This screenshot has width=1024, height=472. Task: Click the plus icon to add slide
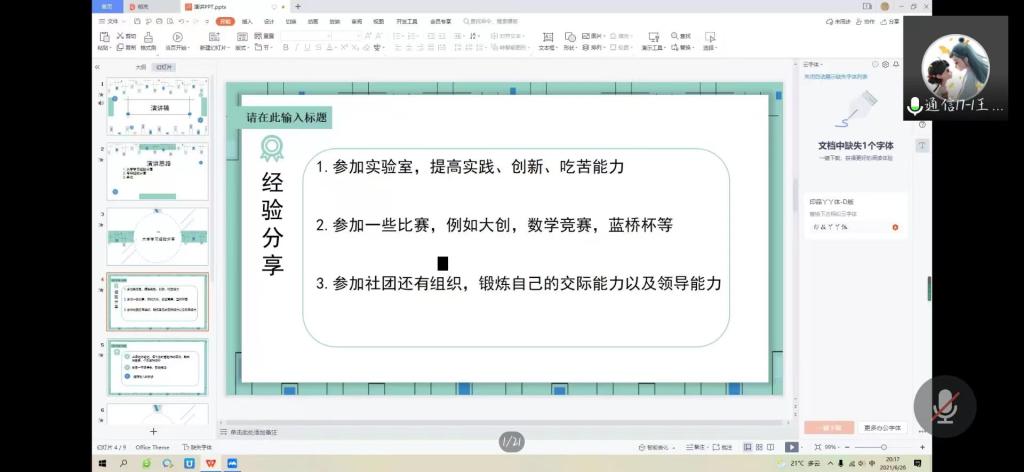click(x=153, y=431)
